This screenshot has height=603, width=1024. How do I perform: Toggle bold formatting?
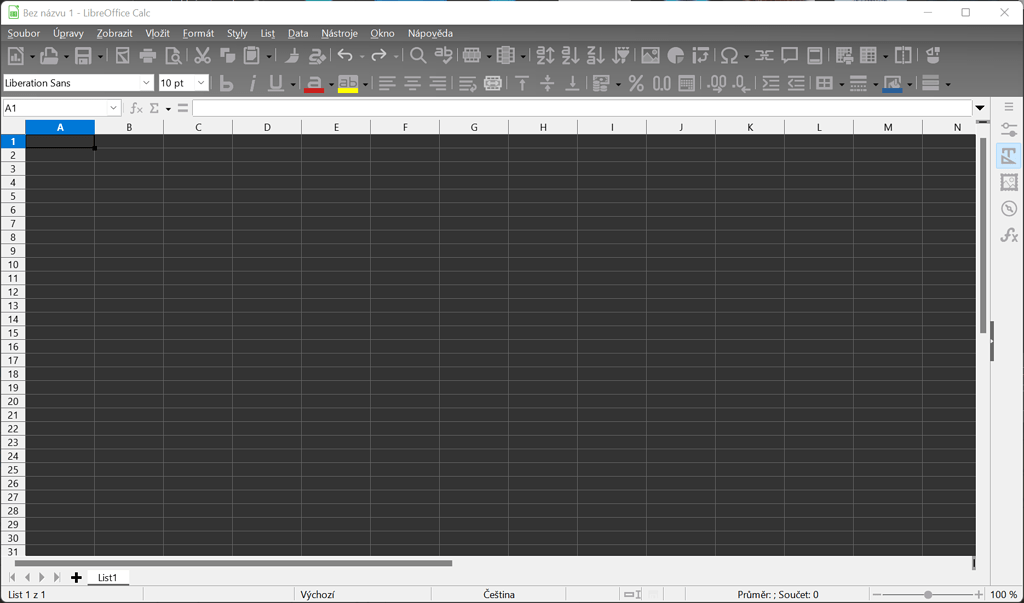tap(225, 83)
